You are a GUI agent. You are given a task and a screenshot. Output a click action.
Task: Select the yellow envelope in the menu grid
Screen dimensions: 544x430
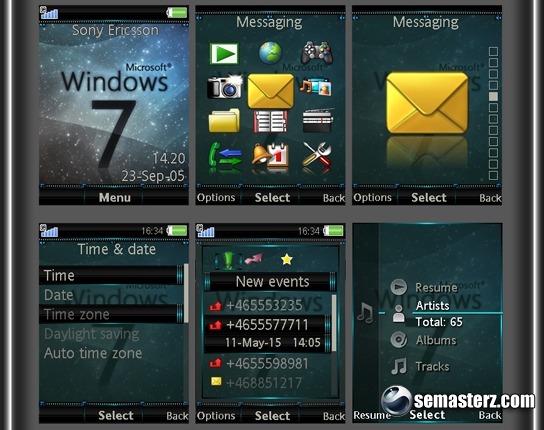pos(271,91)
